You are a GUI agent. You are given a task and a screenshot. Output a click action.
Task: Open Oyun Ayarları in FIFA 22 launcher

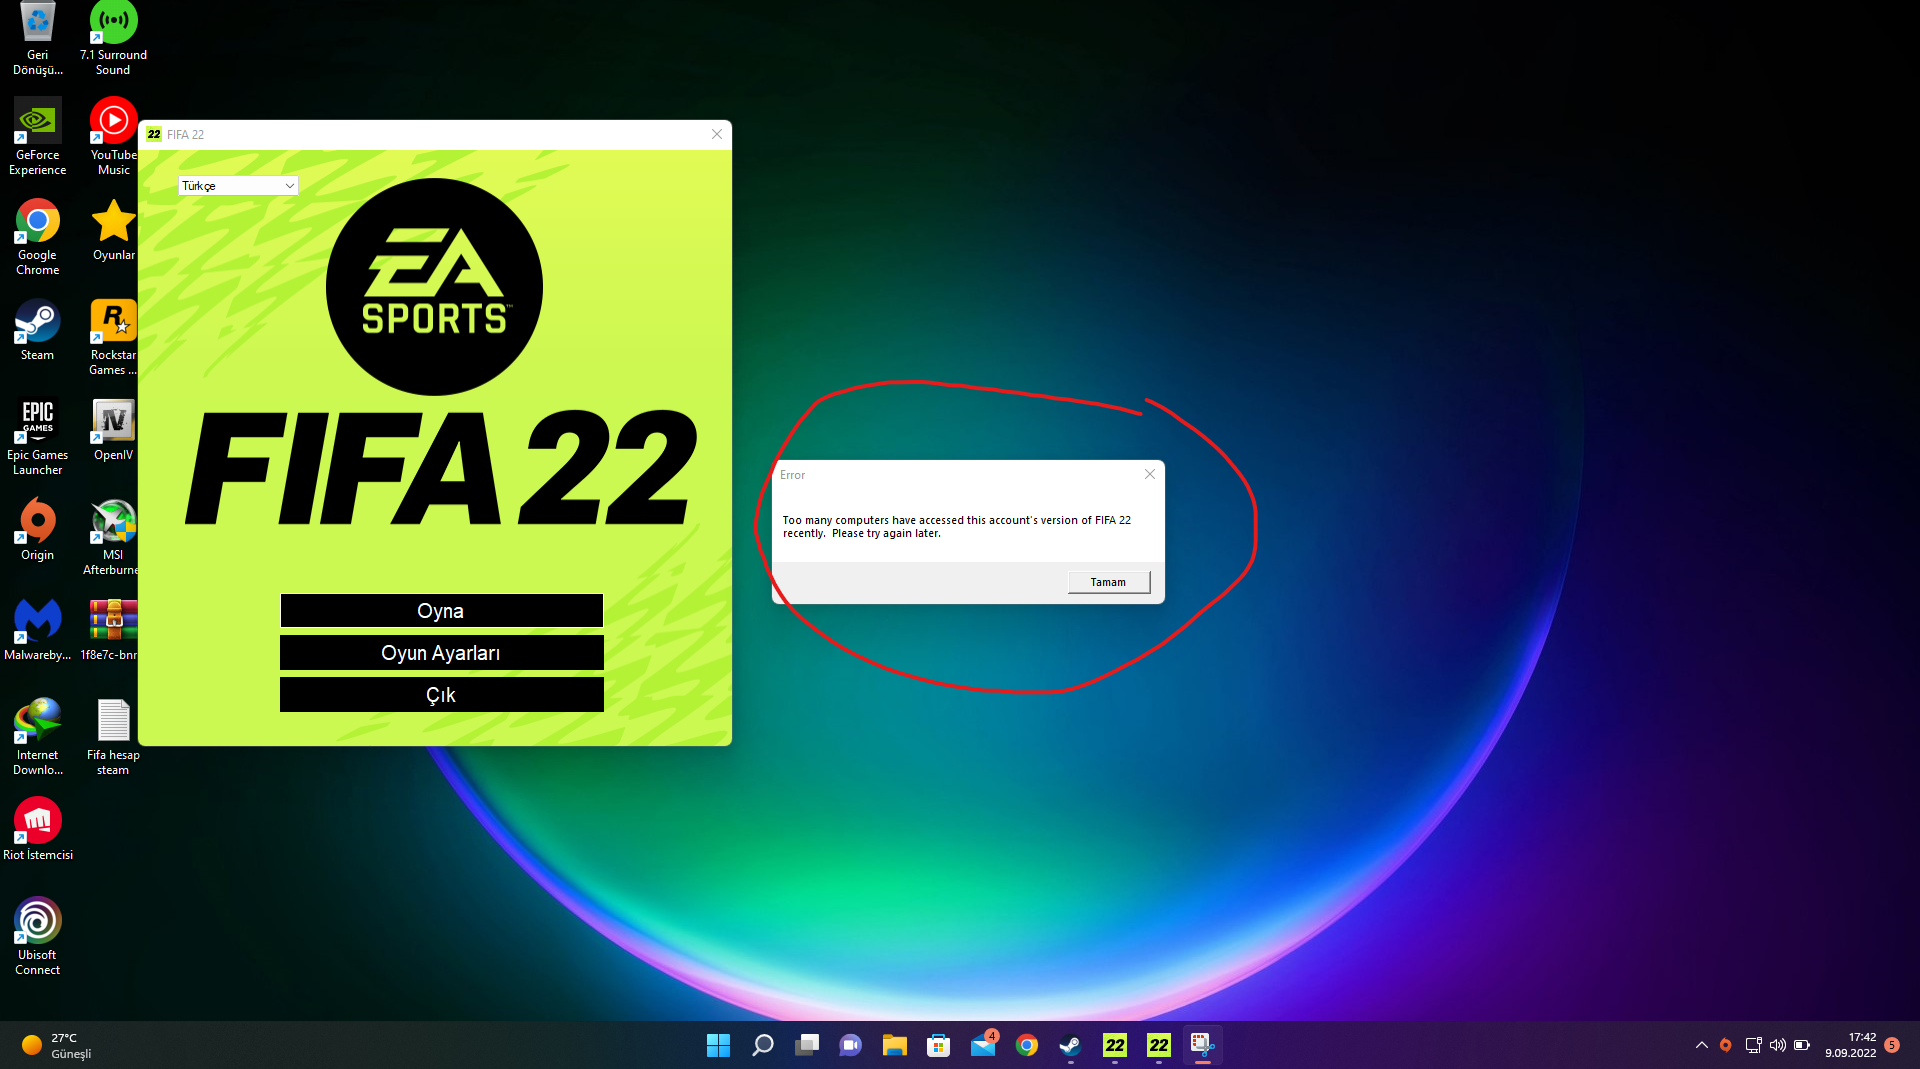click(441, 653)
